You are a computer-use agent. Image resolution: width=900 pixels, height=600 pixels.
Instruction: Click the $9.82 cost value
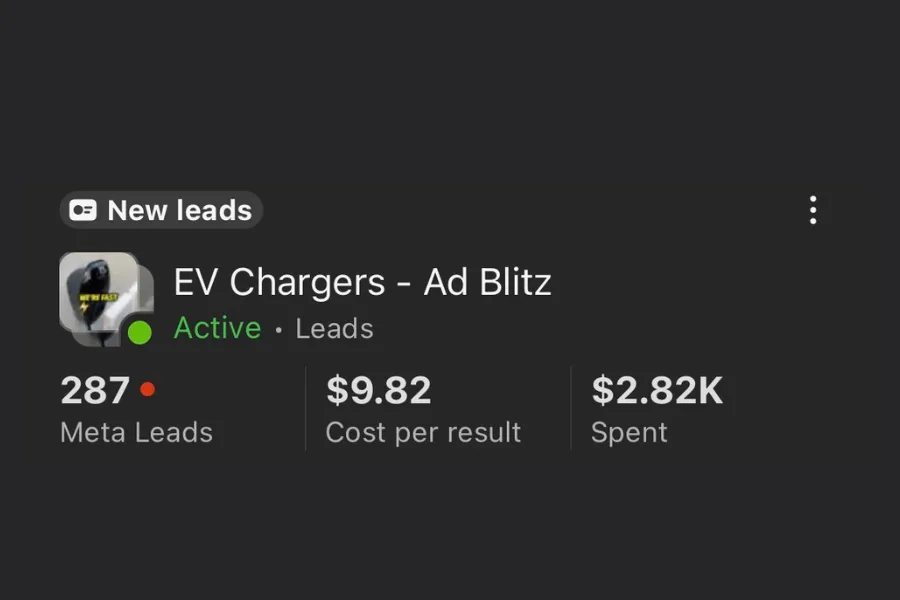pyautogui.click(x=378, y=390)
